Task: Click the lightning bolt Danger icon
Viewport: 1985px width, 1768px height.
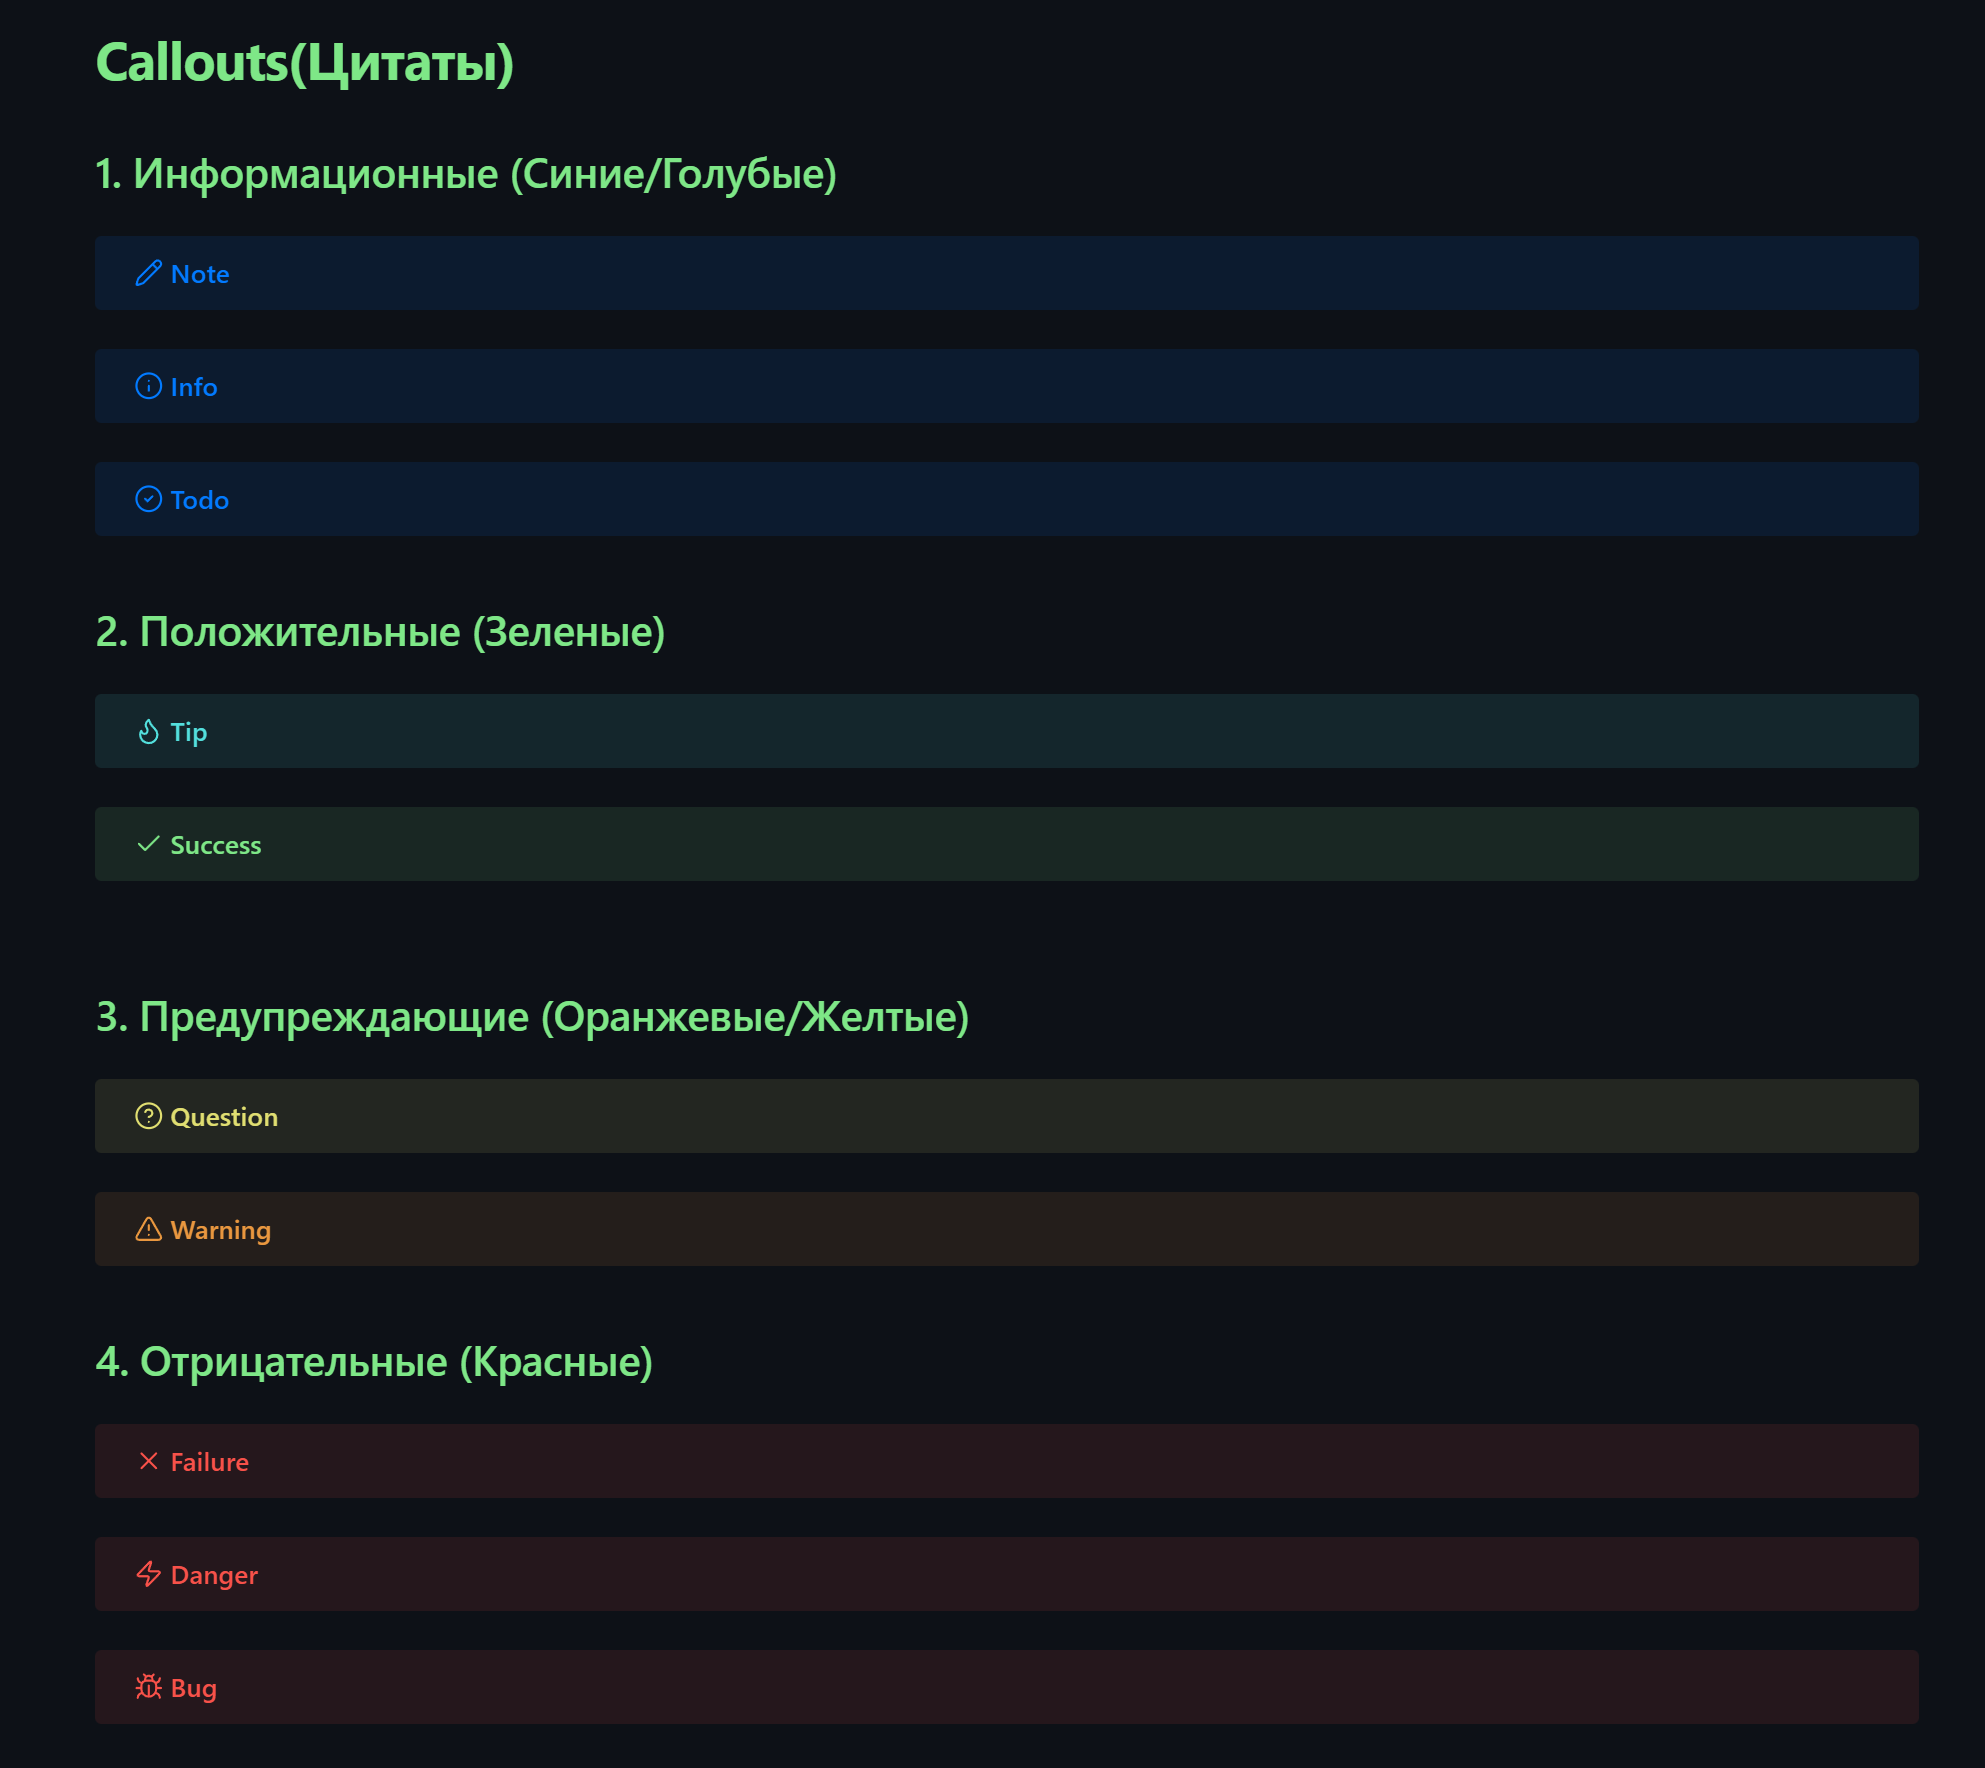Action: point(148,1574)
